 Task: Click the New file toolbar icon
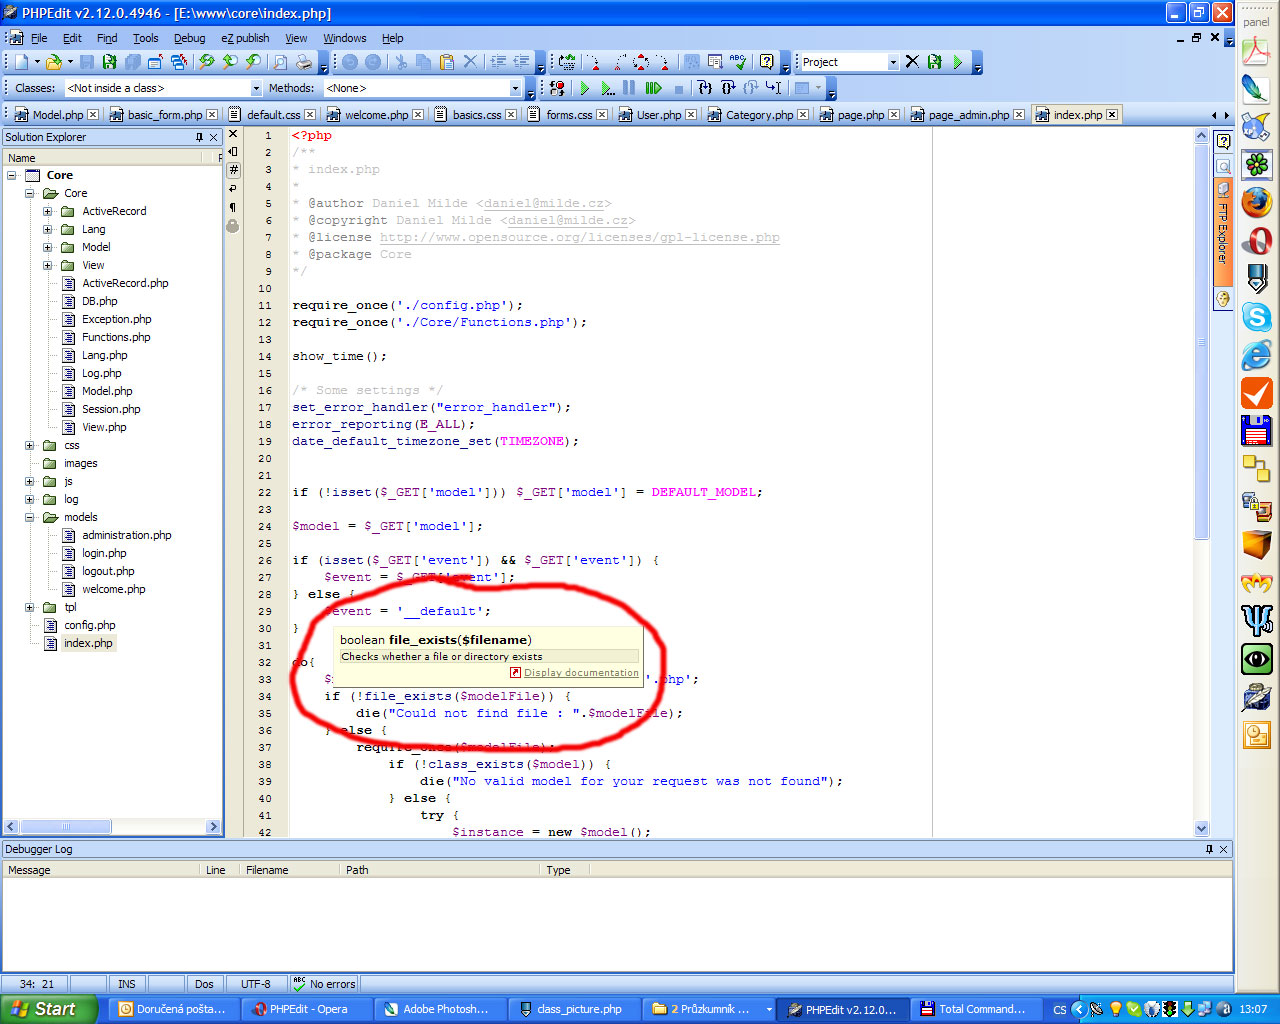coord(21,62)
